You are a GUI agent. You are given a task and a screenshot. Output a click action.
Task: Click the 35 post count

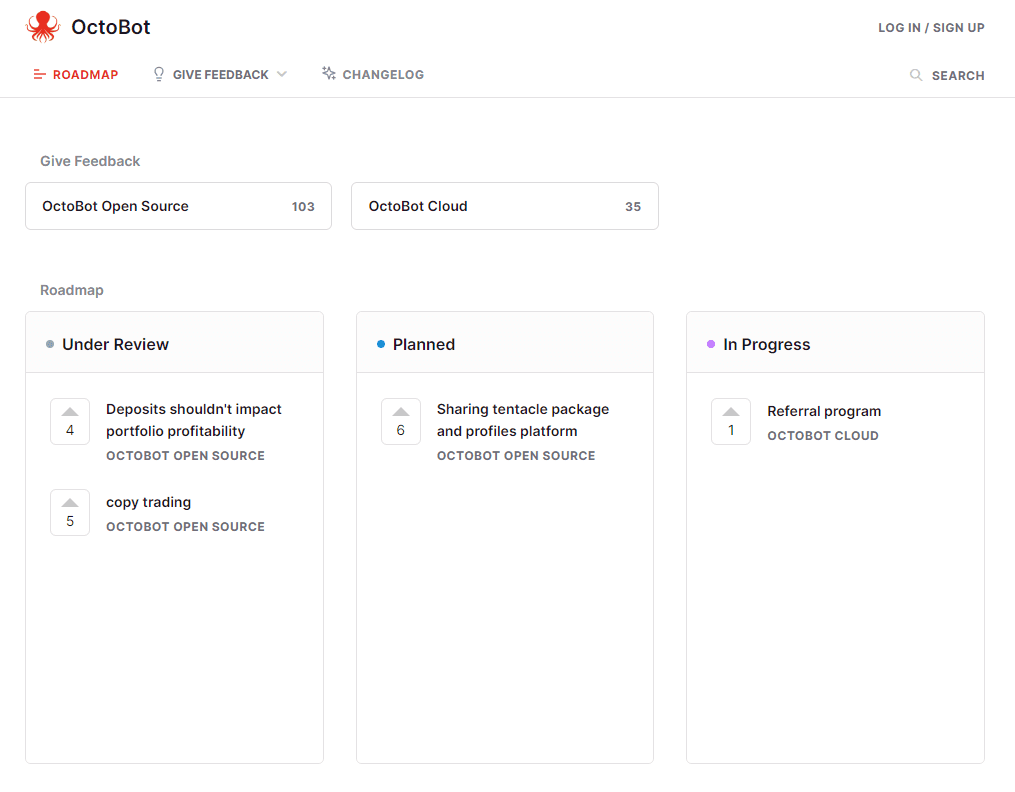[633, 206]
